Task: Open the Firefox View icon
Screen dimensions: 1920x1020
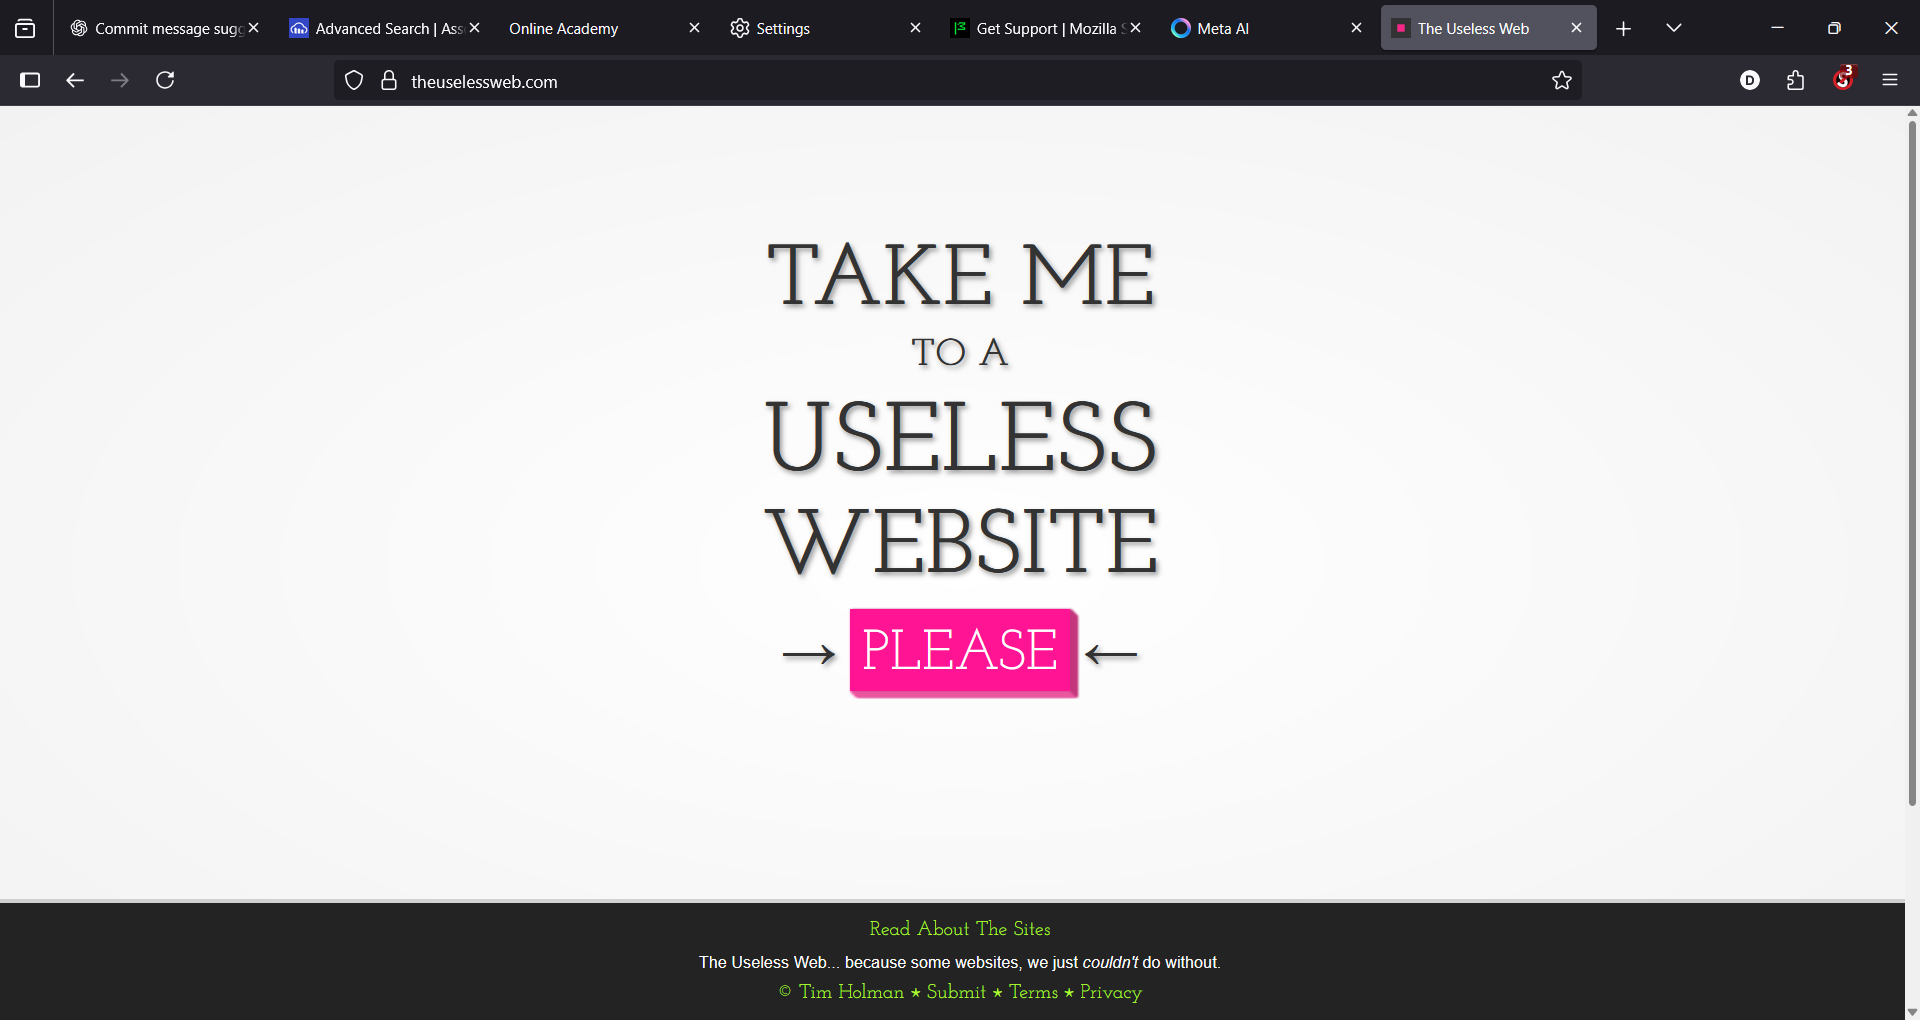Action: coord(25,28)
